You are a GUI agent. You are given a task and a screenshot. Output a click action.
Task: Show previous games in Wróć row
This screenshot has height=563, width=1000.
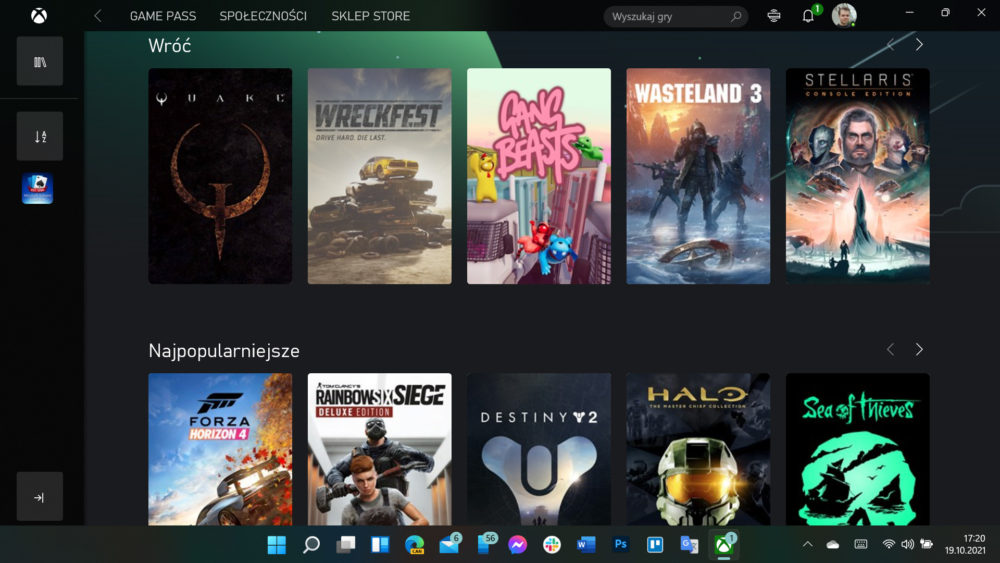pos(890,45)
